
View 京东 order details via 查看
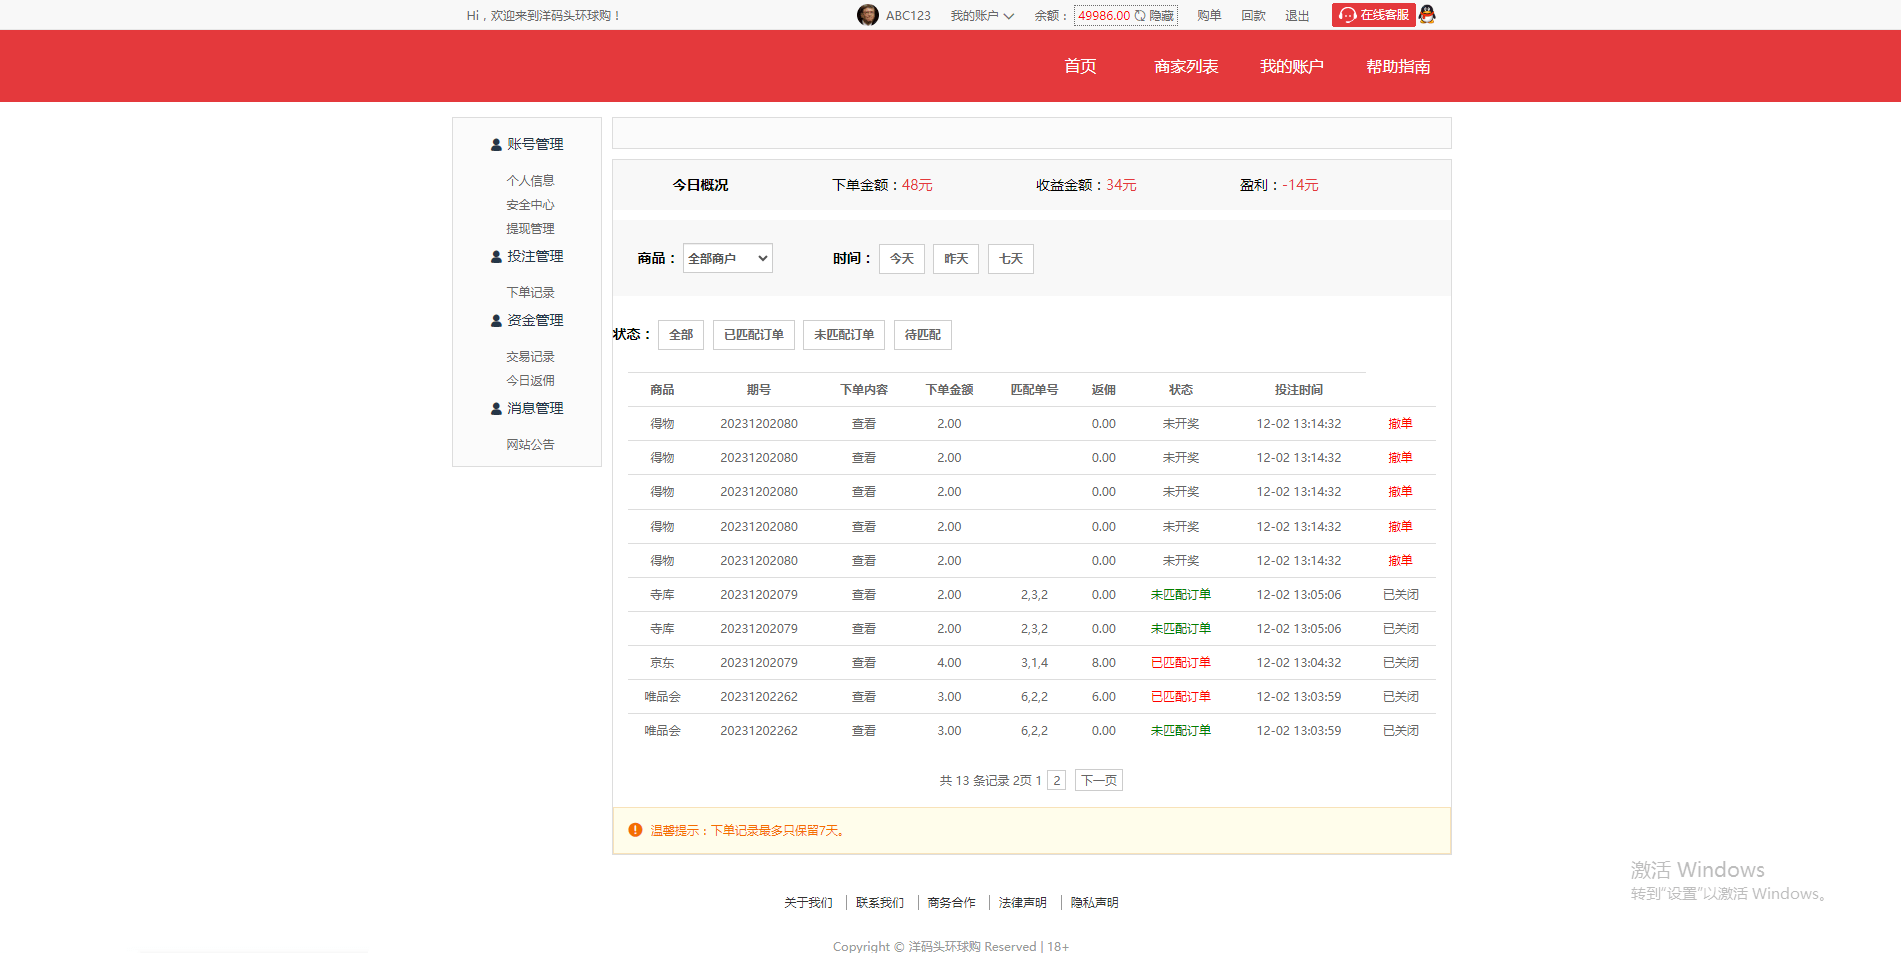pos(863,662)
